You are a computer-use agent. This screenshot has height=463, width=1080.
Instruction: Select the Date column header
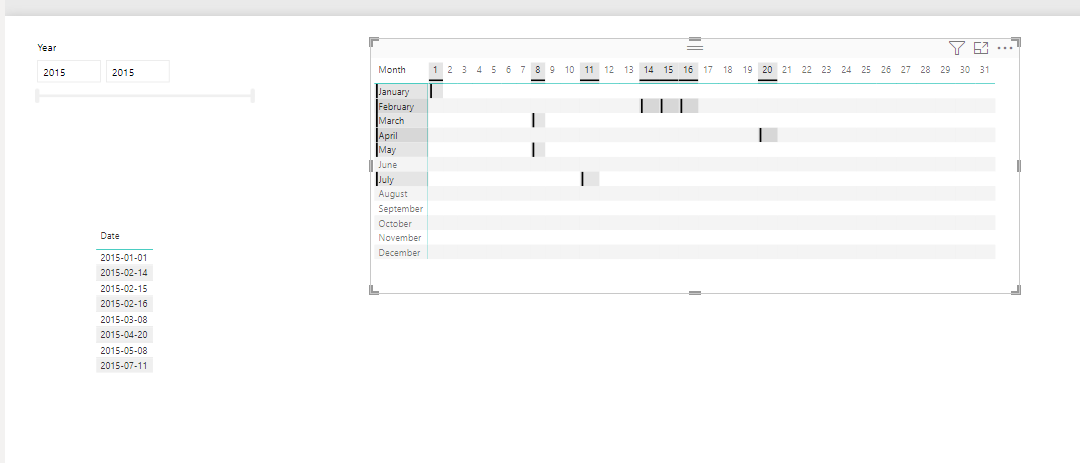(x=110, y=236)
